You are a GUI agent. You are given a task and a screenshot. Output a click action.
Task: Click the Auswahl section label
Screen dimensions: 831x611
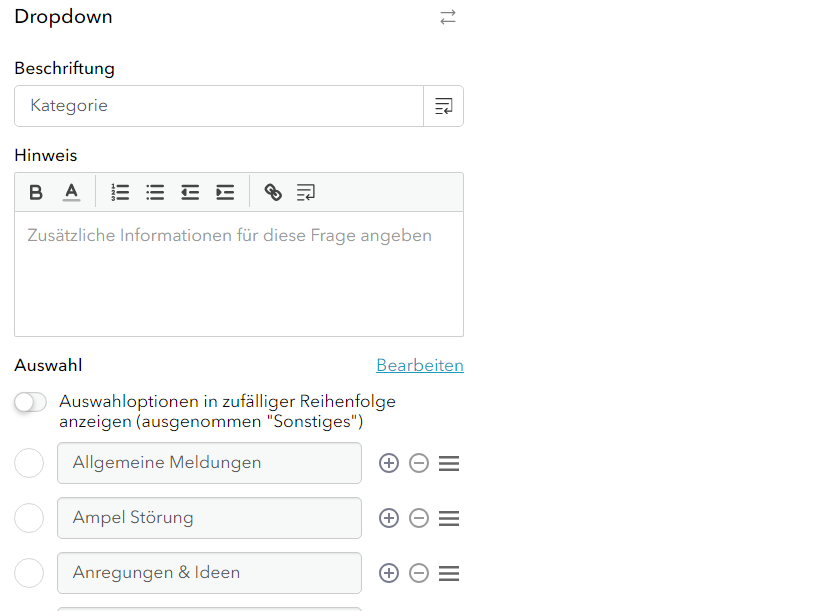(x=48, y=365)
